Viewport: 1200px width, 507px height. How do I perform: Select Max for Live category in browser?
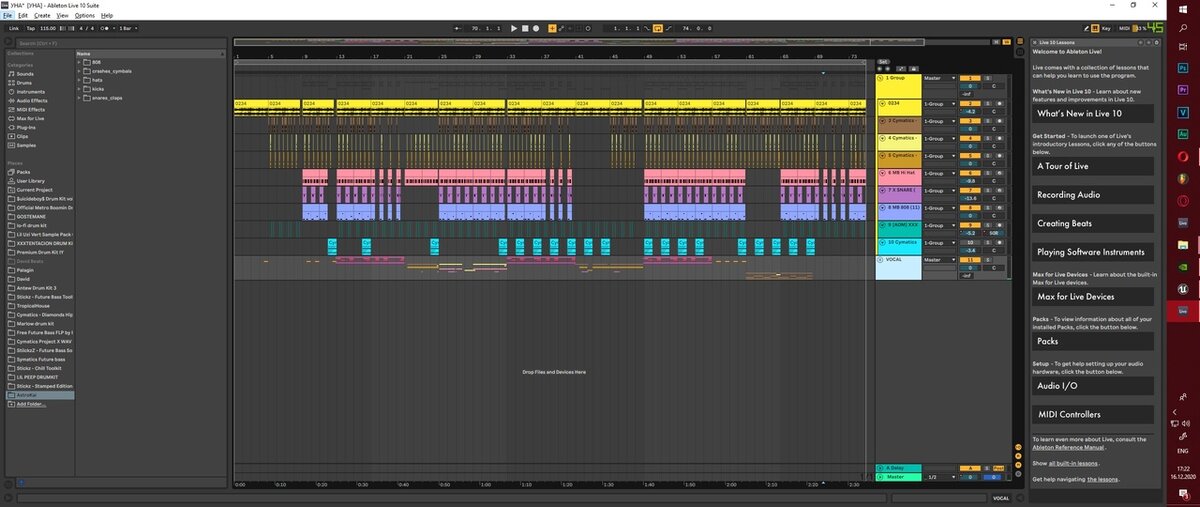pyautogui.click(x=31, y=119)
